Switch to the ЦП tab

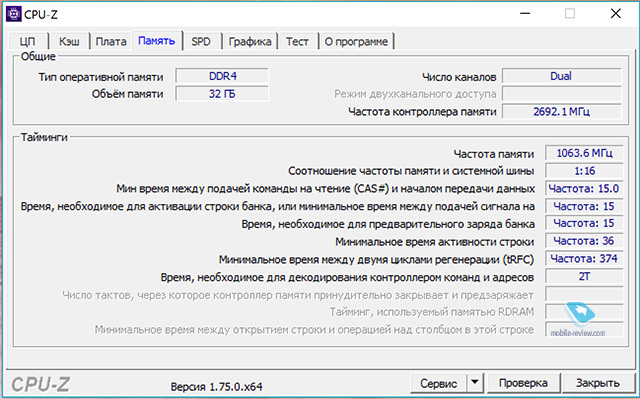click(x=27, y=42)
